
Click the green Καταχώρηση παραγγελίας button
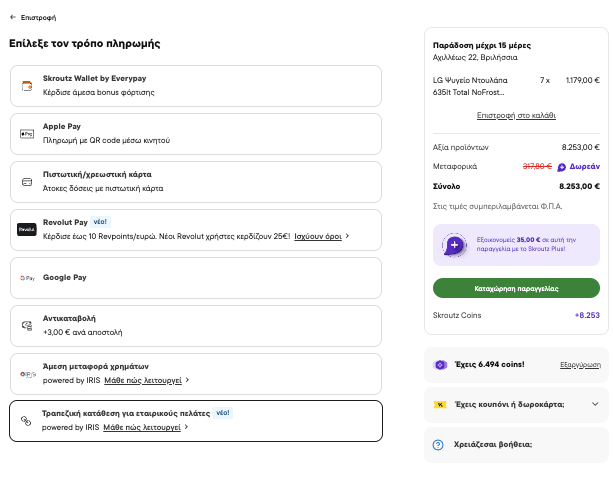(x=516, y=288)
